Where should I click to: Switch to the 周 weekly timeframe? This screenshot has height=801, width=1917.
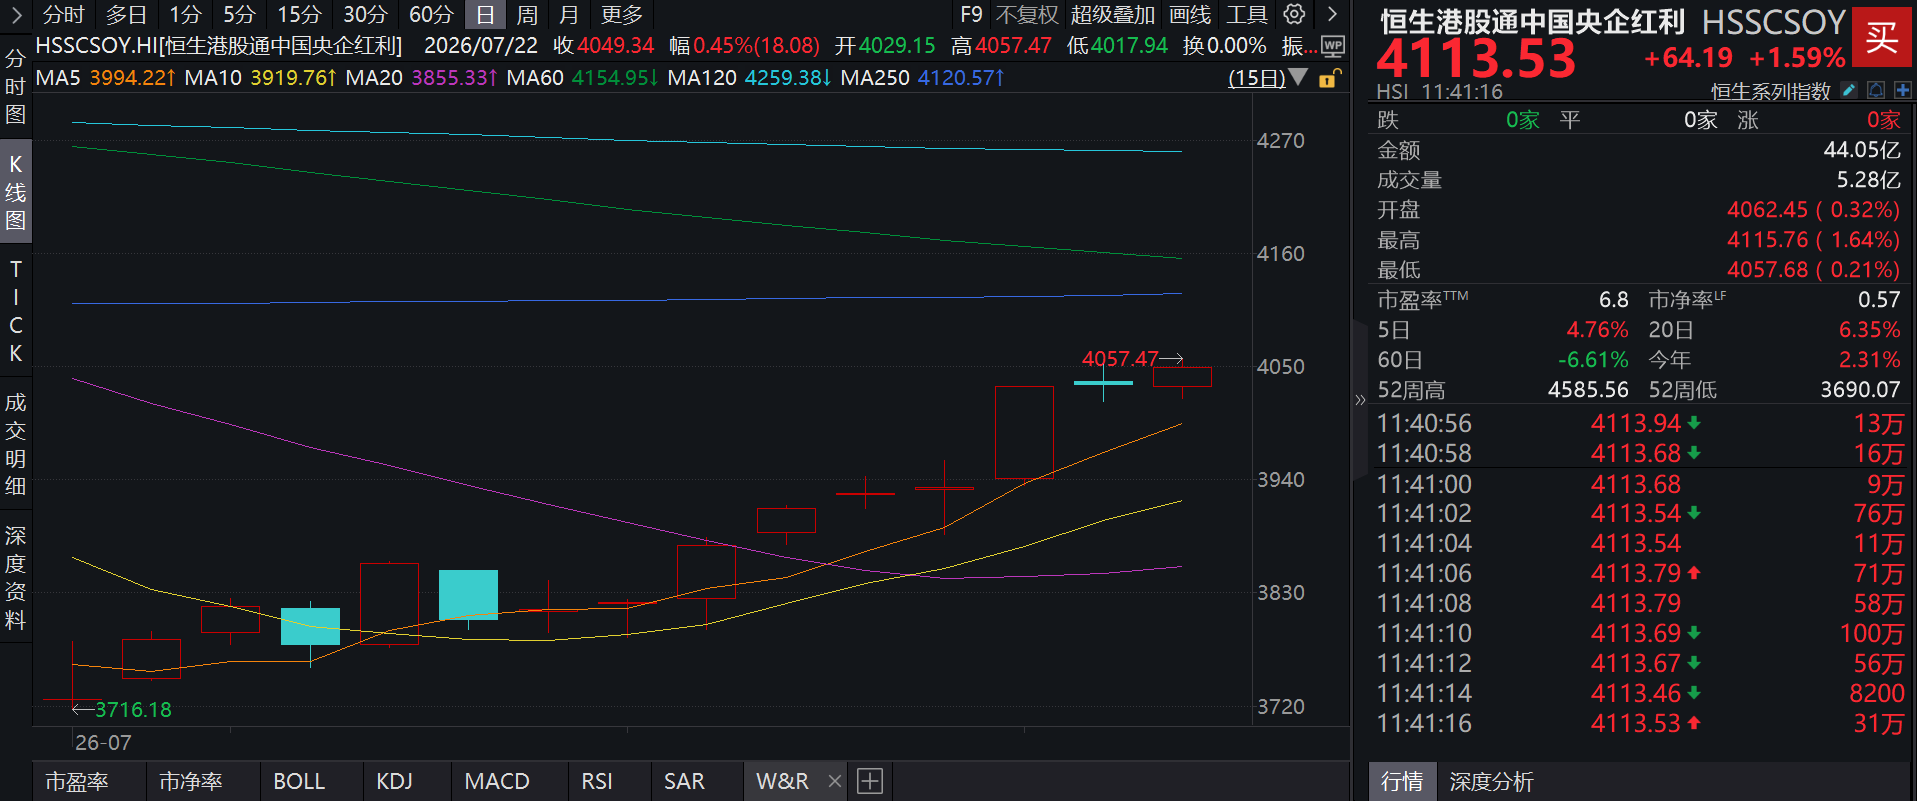point(527,15)
